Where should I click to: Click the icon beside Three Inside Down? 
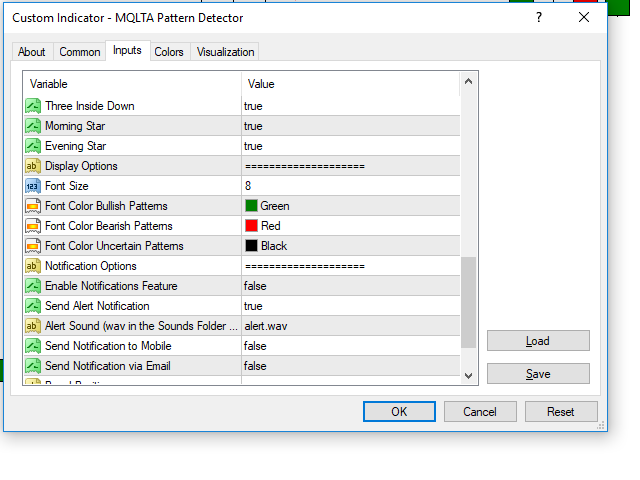point(33,106)
